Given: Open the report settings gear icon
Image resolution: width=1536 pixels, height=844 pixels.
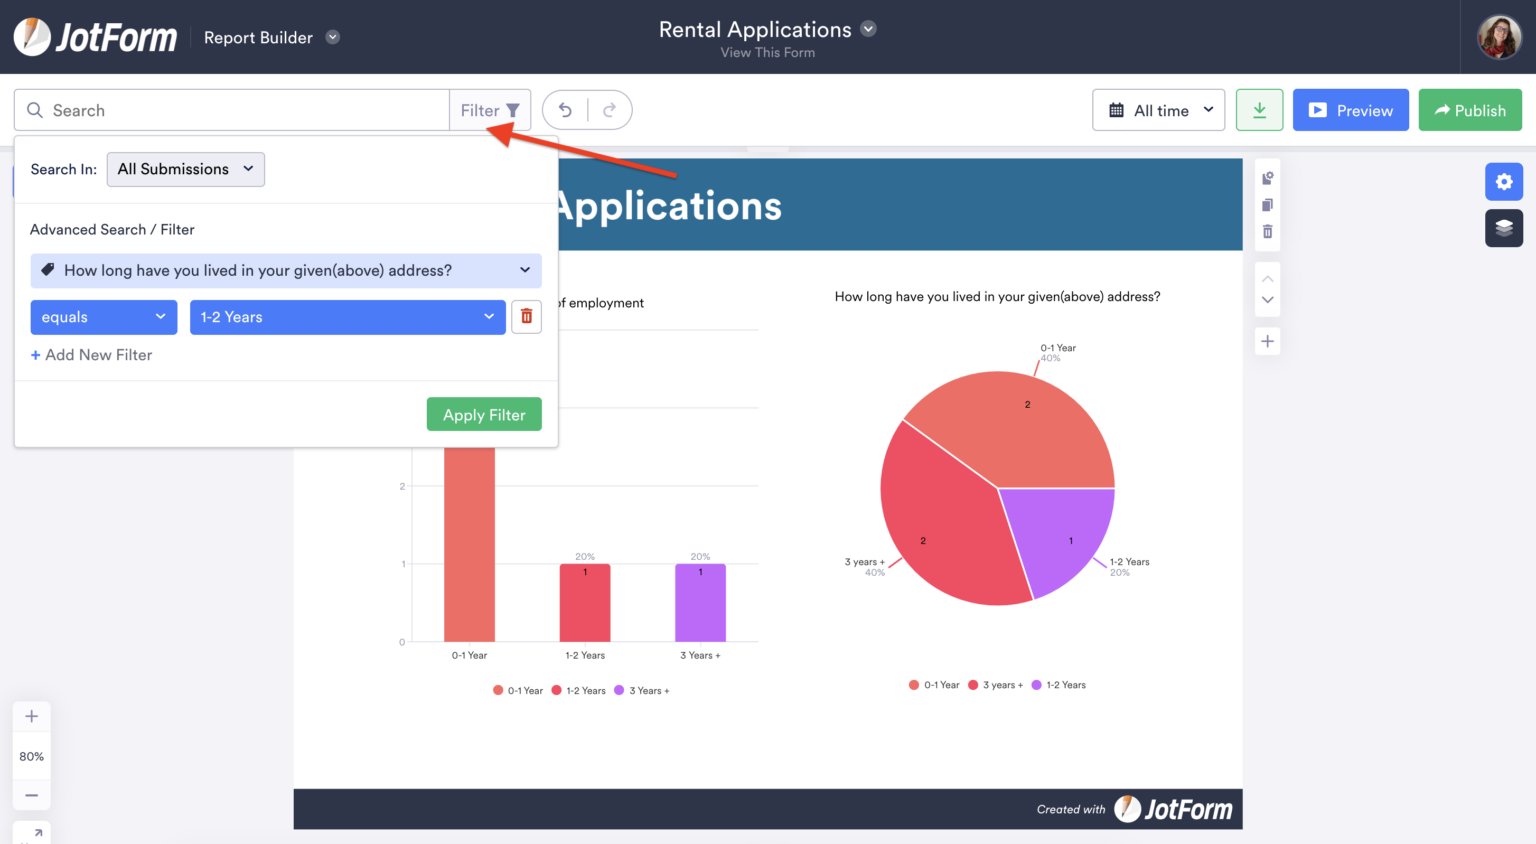Looking at the screenshot, I should [1504, 182].
